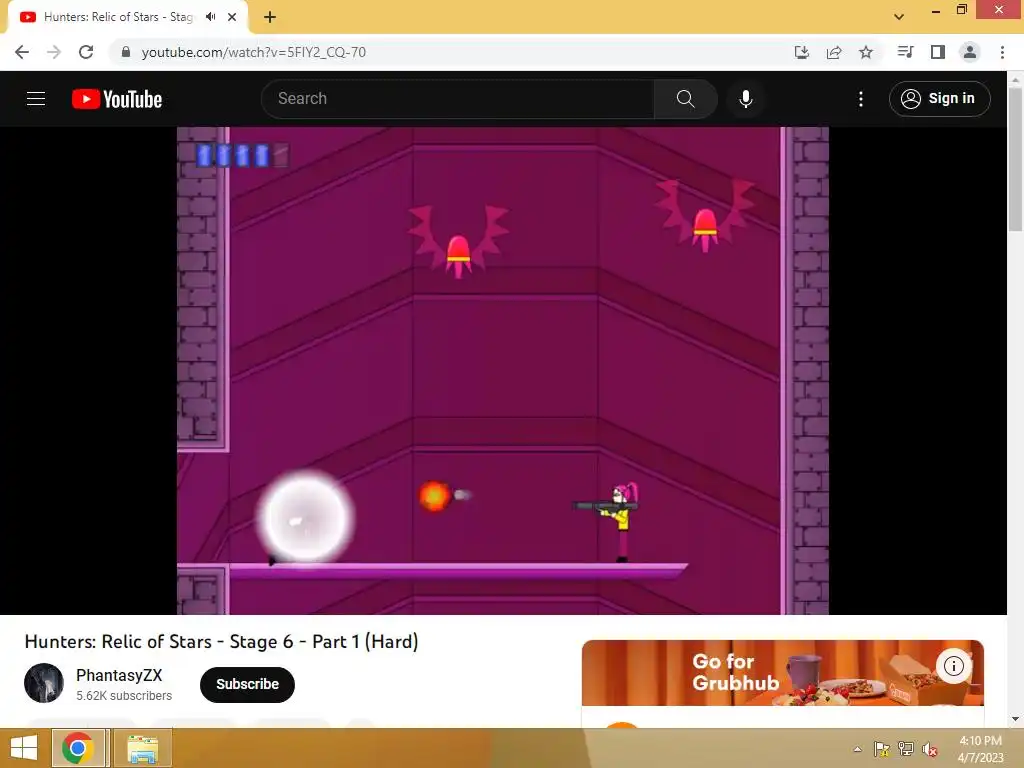Screen dimensions: 1024x768
Task: Open the YouTube hamburger guide menu
Action: [36, 99]
